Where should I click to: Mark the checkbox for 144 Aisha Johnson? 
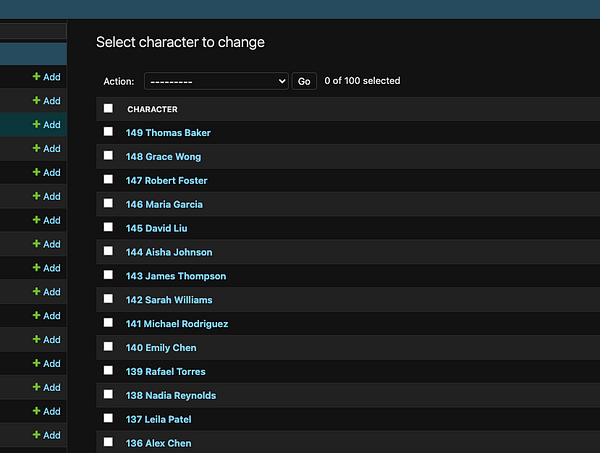[108, 252]
